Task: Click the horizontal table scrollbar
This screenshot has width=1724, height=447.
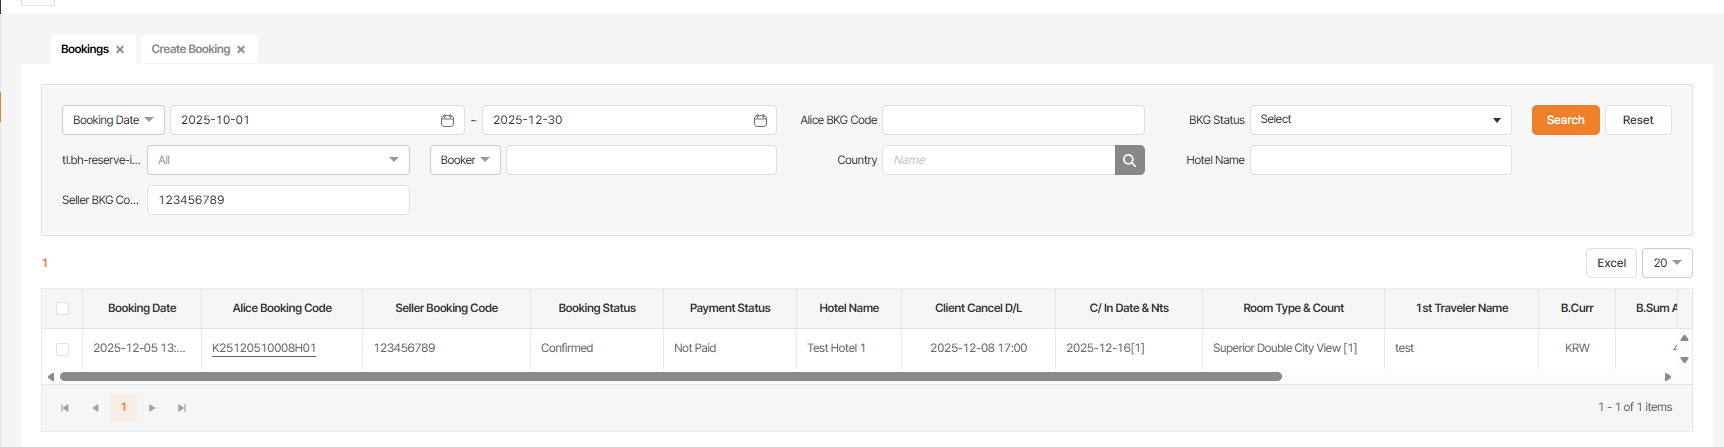Action: click(x=670, y=377)
